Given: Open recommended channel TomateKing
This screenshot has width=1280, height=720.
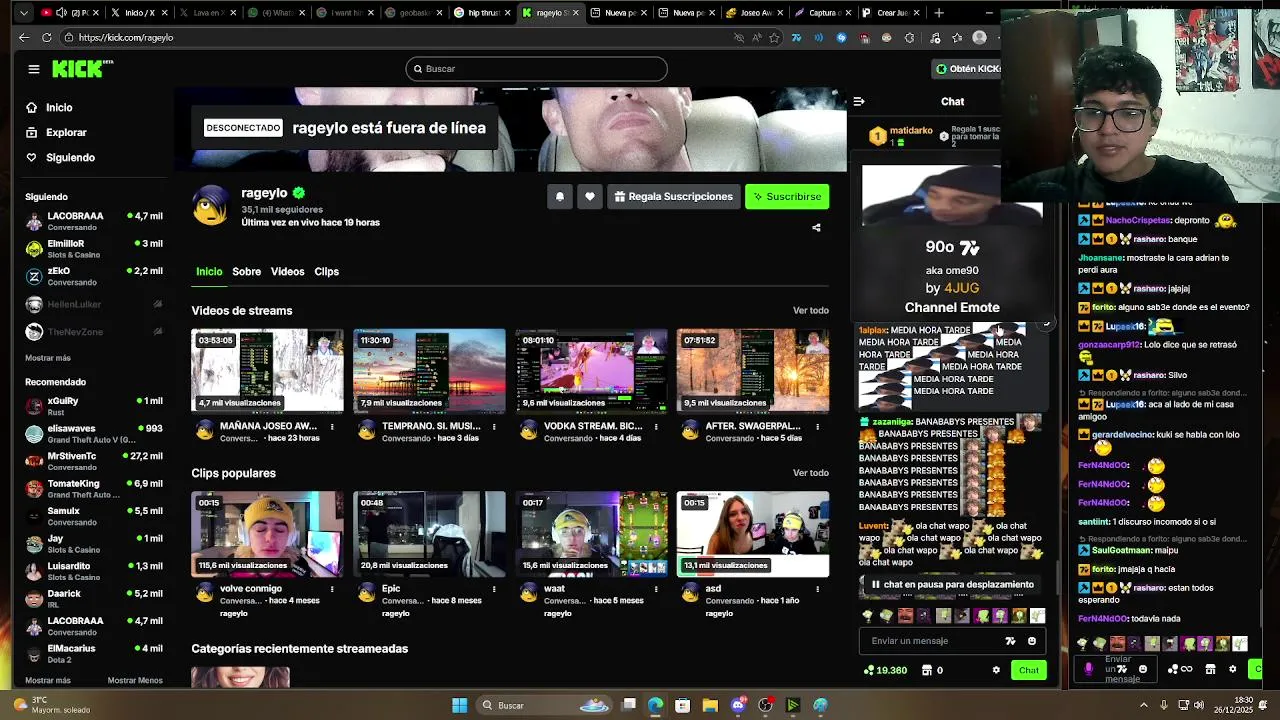Looking at the screenshot, I should 94,489.
